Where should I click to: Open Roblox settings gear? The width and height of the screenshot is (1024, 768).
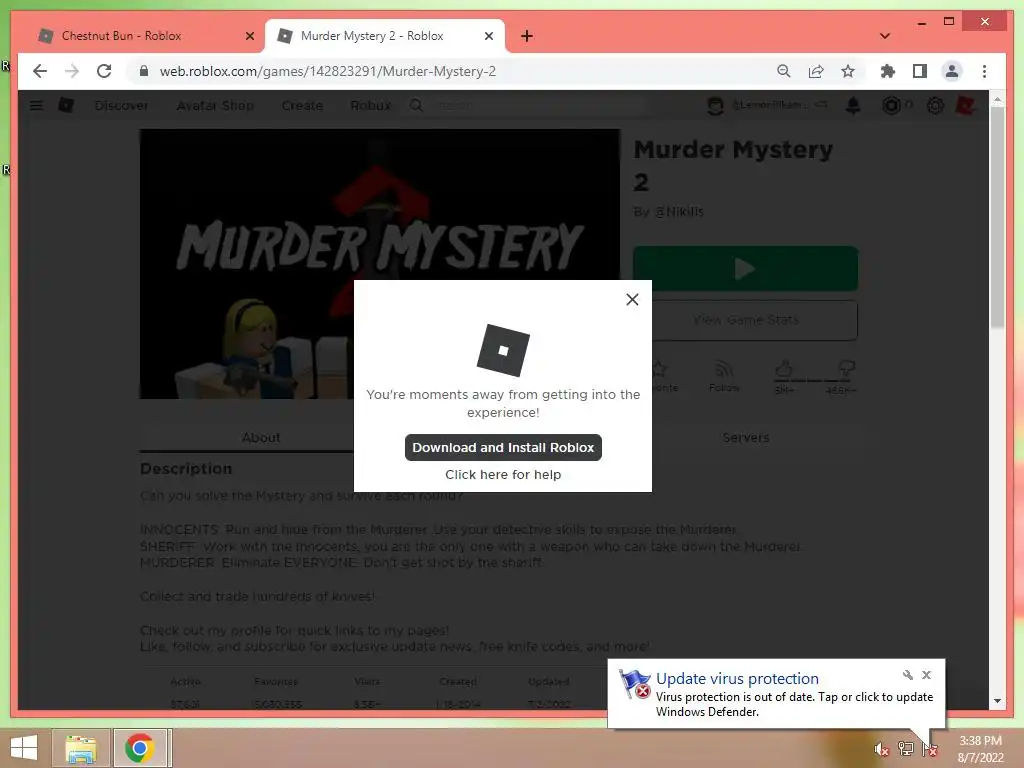pyautogui.click(x=935, y=105)
